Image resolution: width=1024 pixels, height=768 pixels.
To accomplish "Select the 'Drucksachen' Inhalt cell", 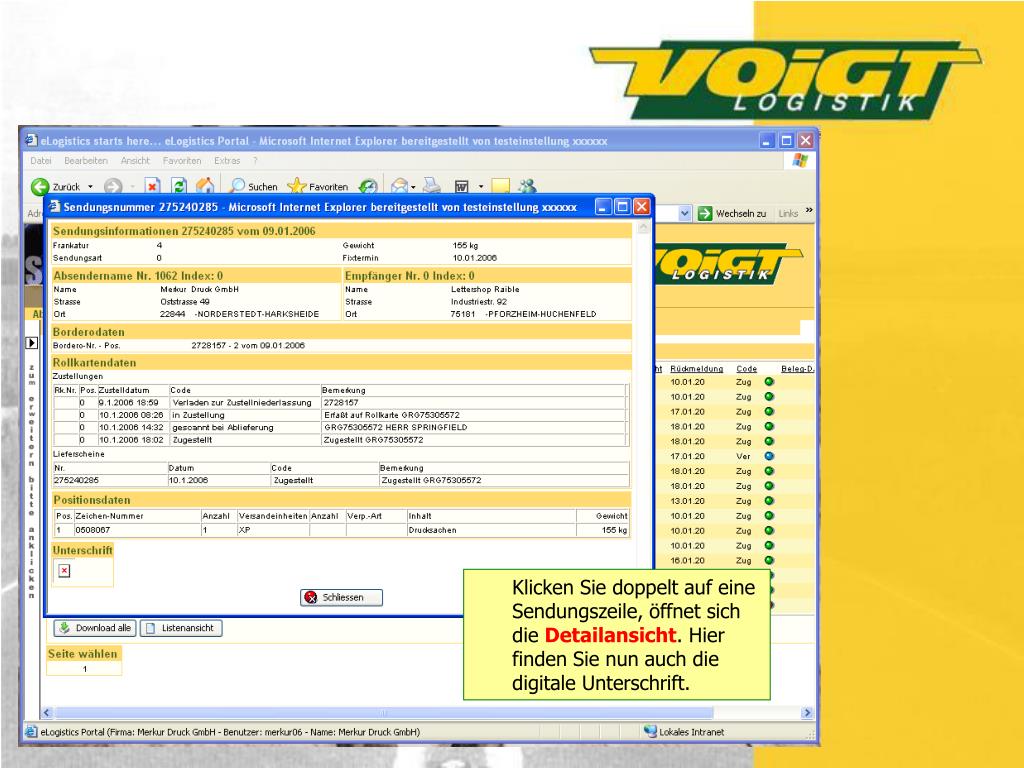I will (492, 530).
